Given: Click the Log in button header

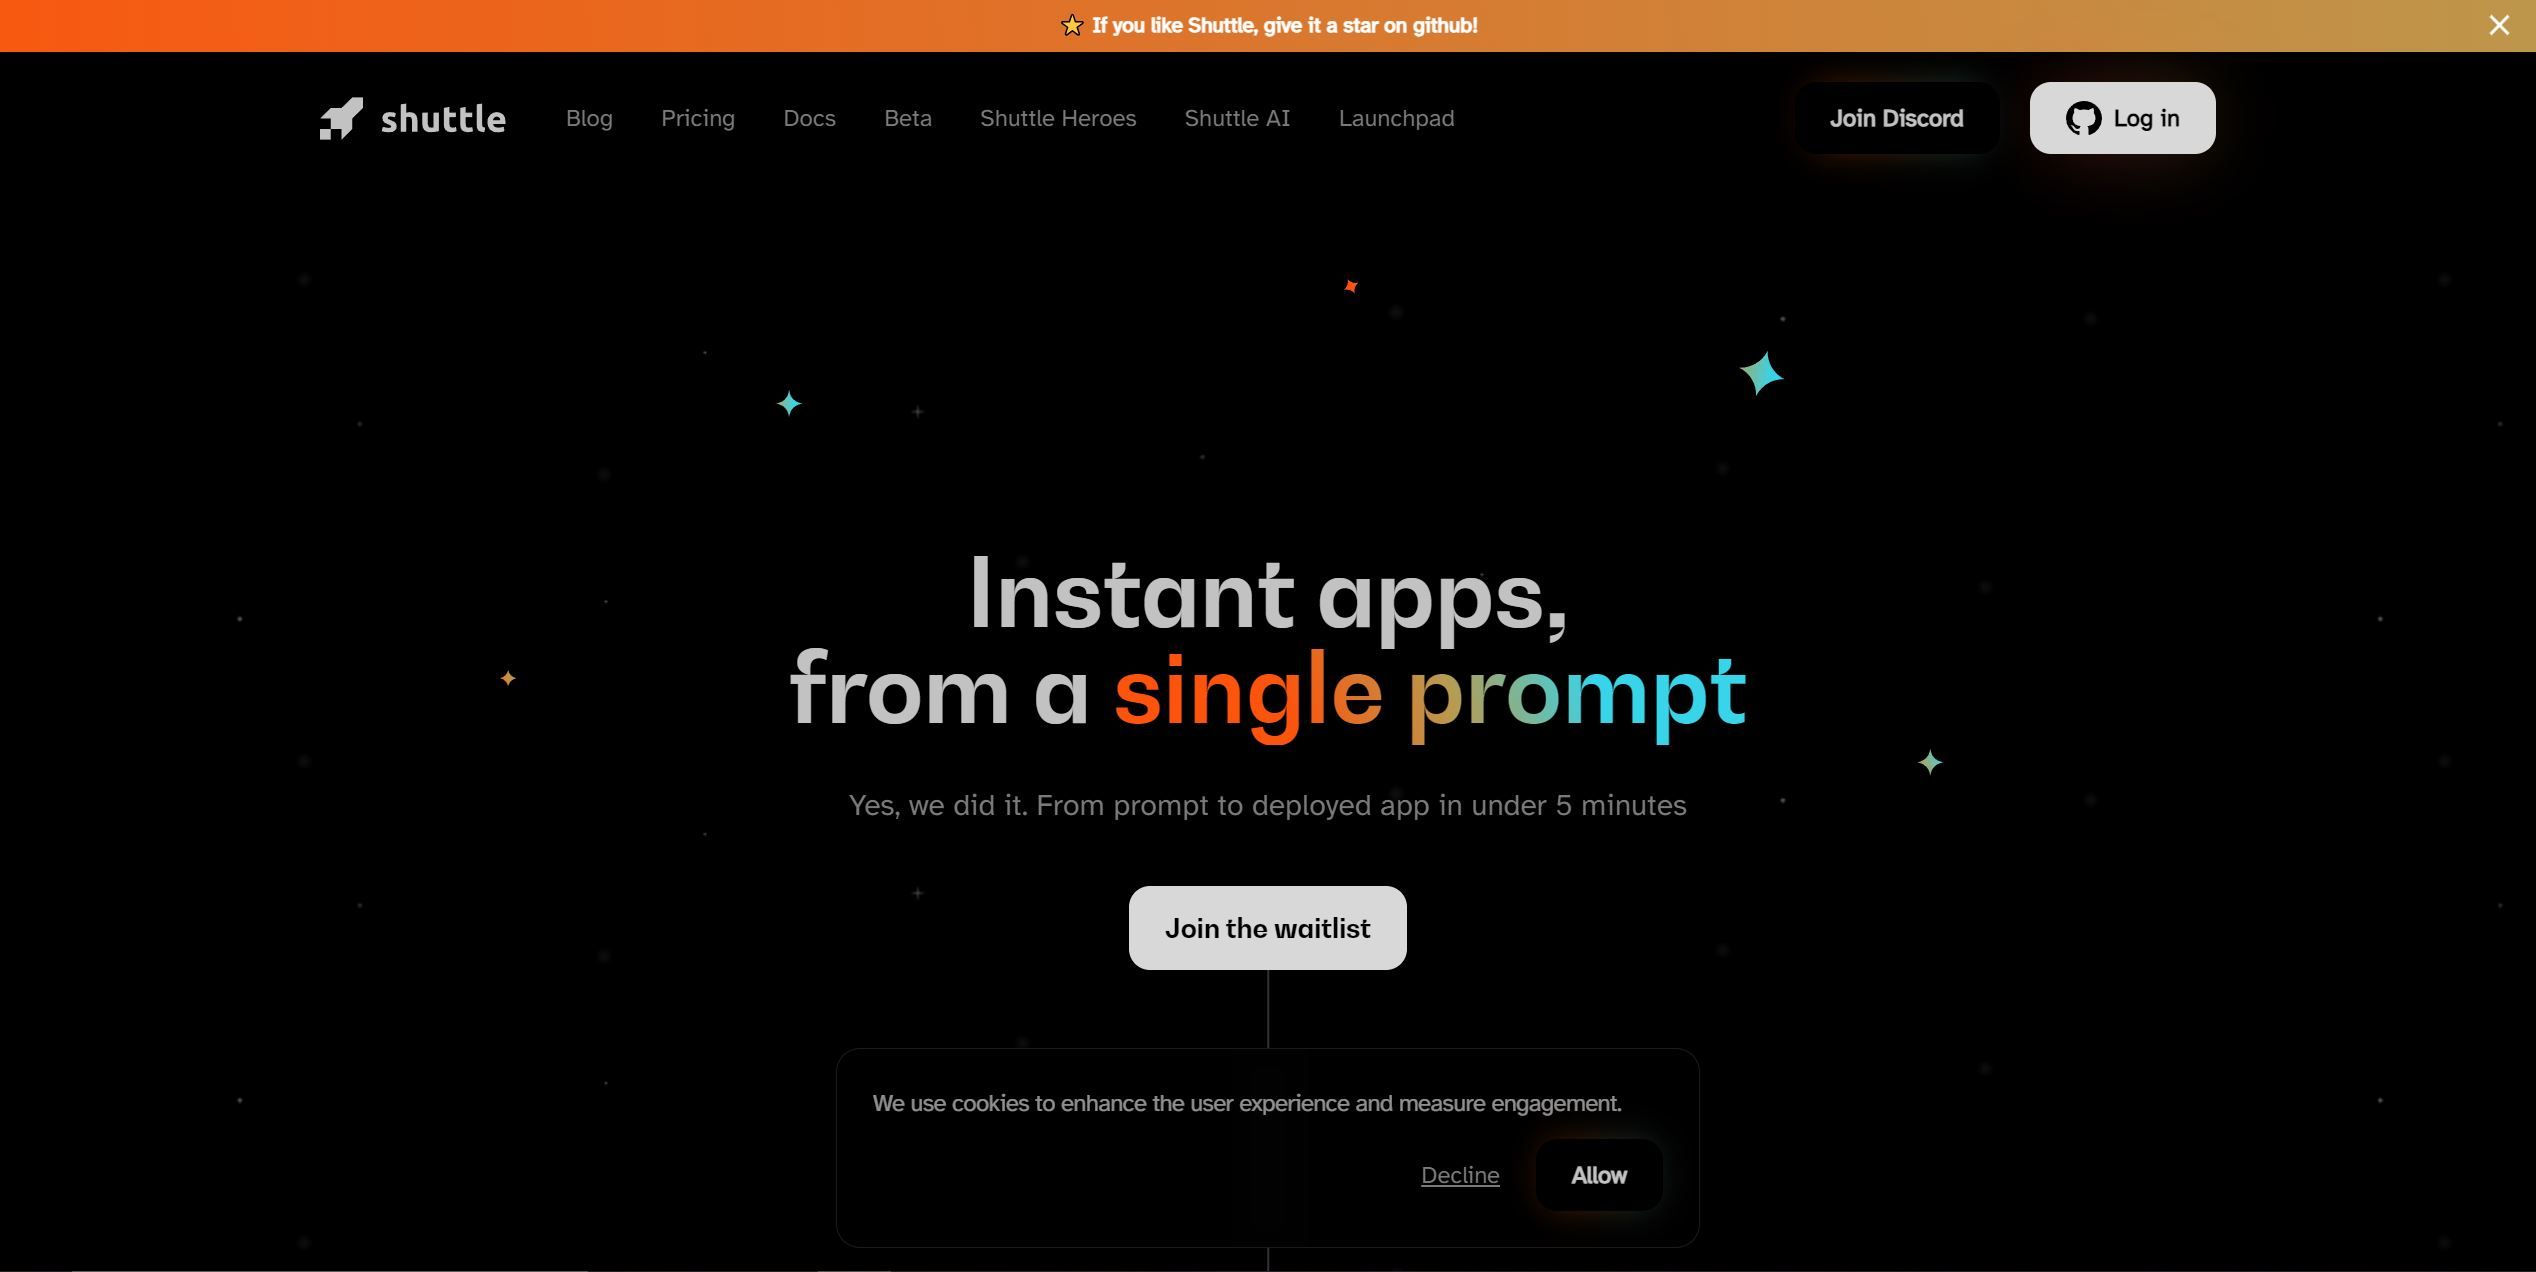Looking at the screenshot, I should [2121, 117].
